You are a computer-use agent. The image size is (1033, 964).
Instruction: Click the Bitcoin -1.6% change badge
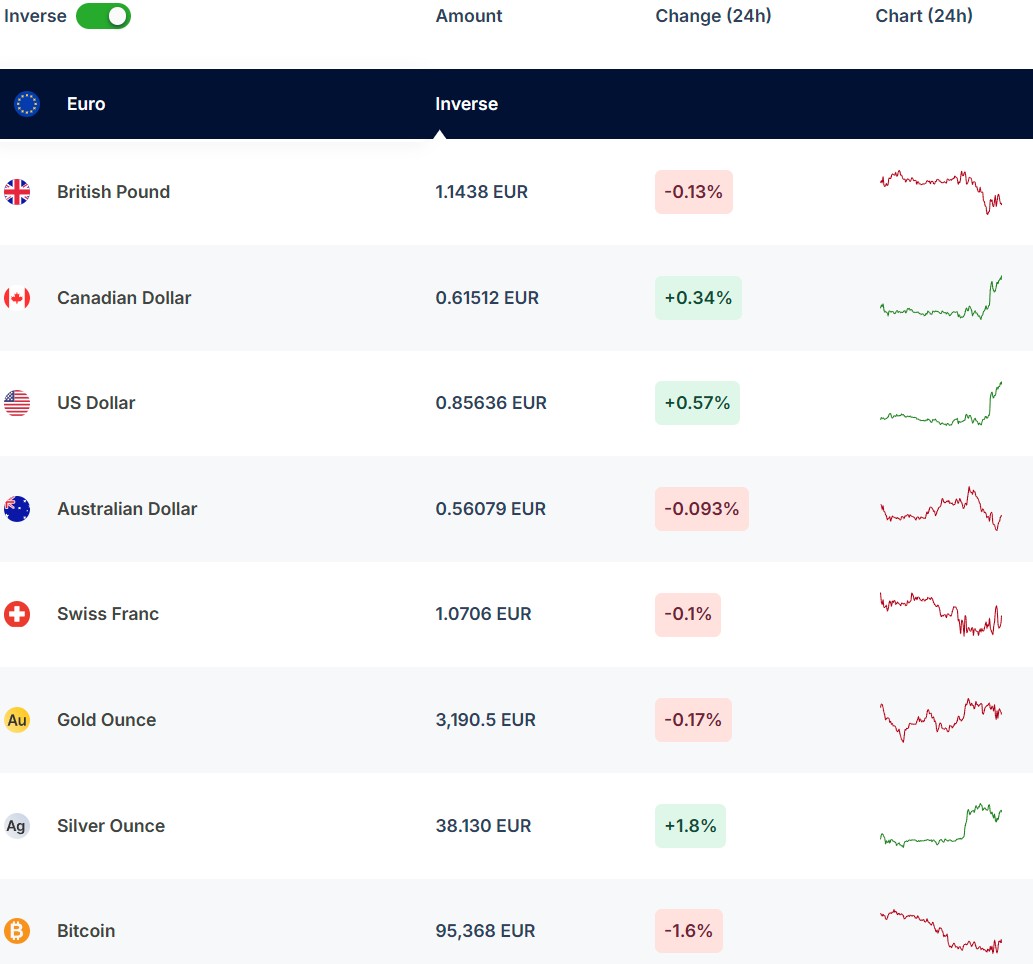[x=688, y=931]
